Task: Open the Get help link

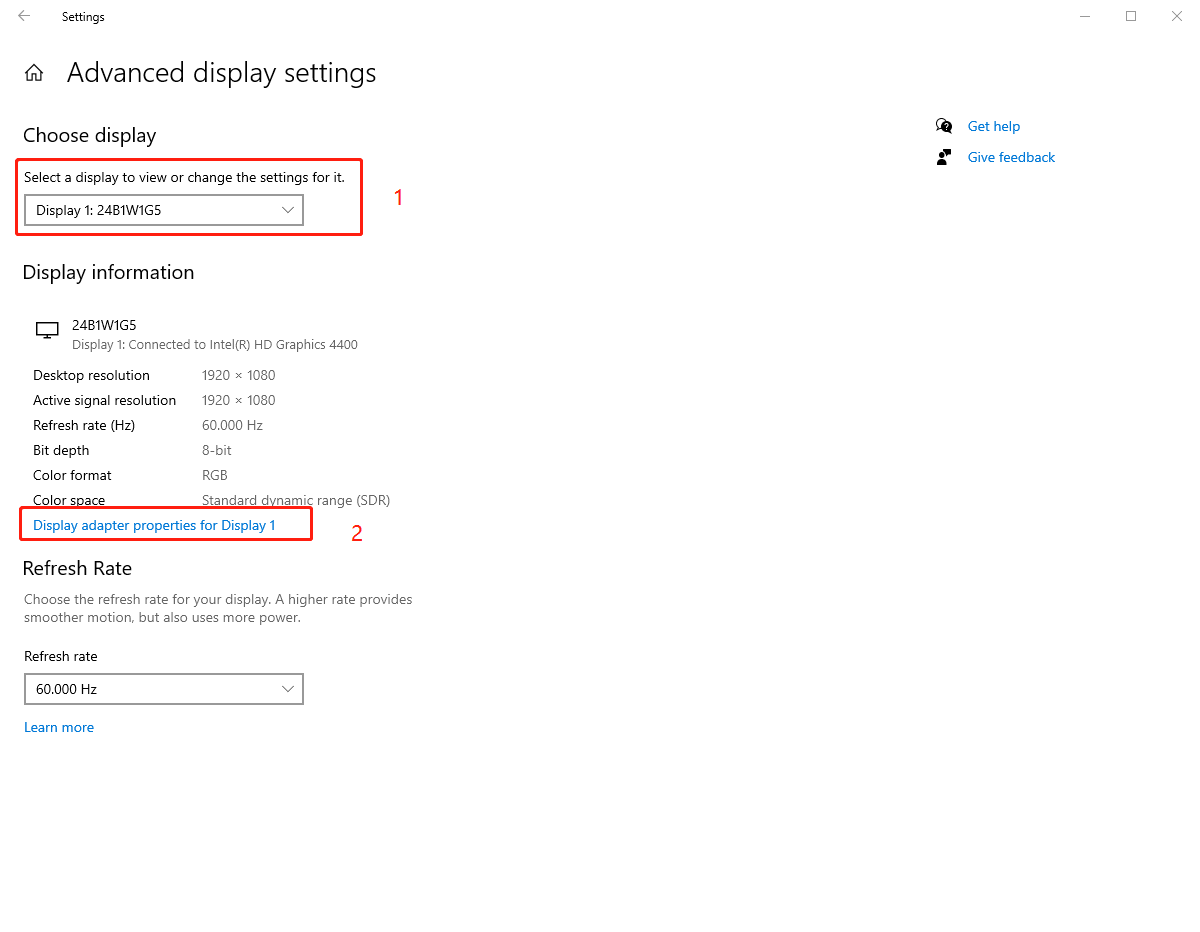Action: coord(993,126)
